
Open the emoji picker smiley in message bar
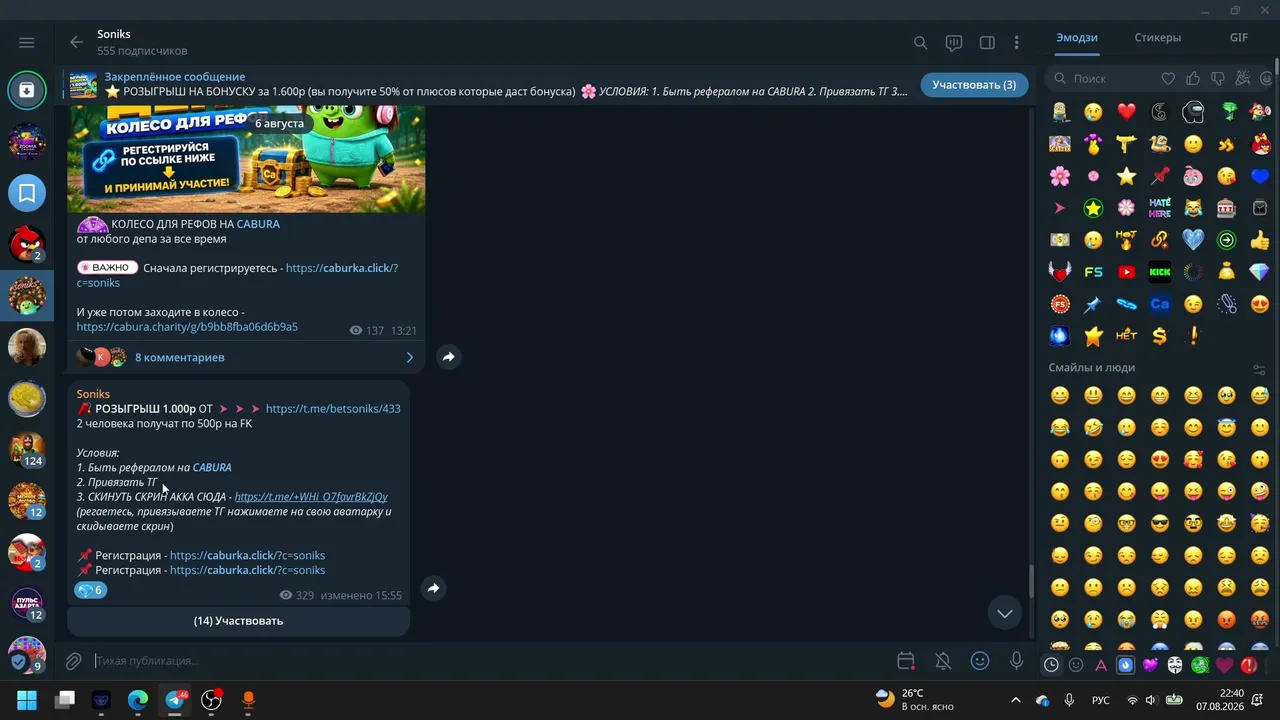980,661
